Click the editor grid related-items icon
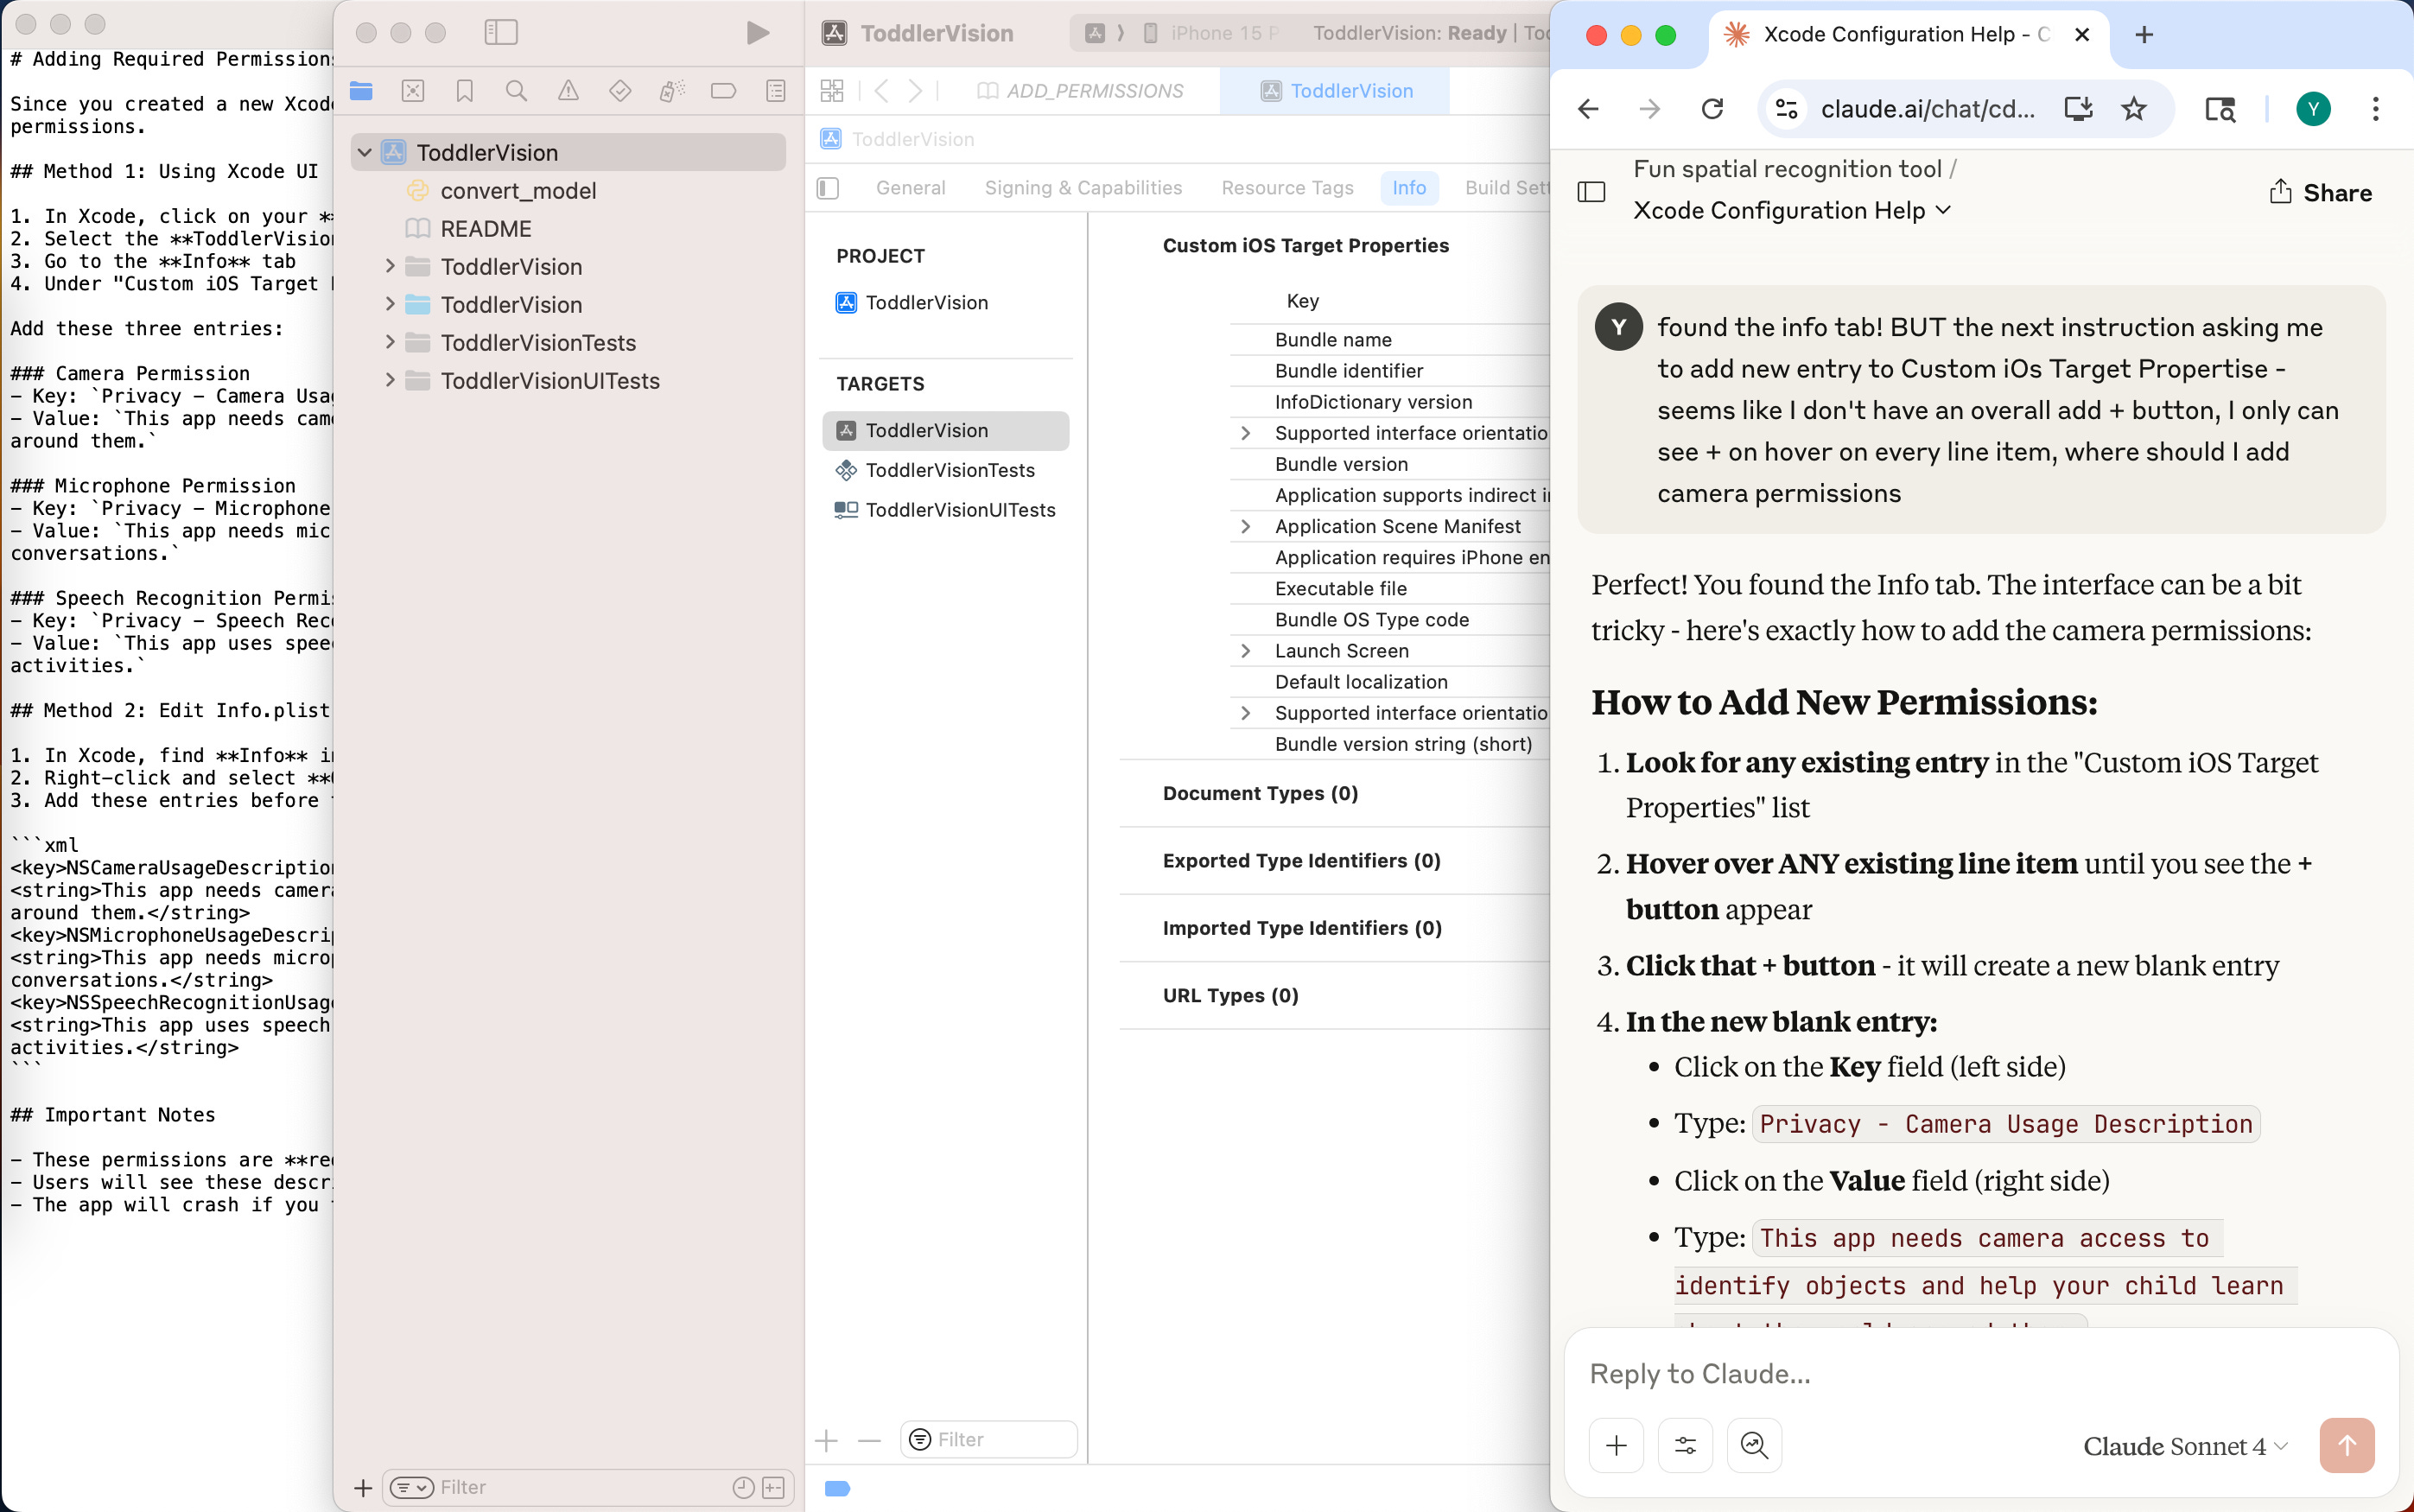2414x1512 pixels. [x=831, y=91]
